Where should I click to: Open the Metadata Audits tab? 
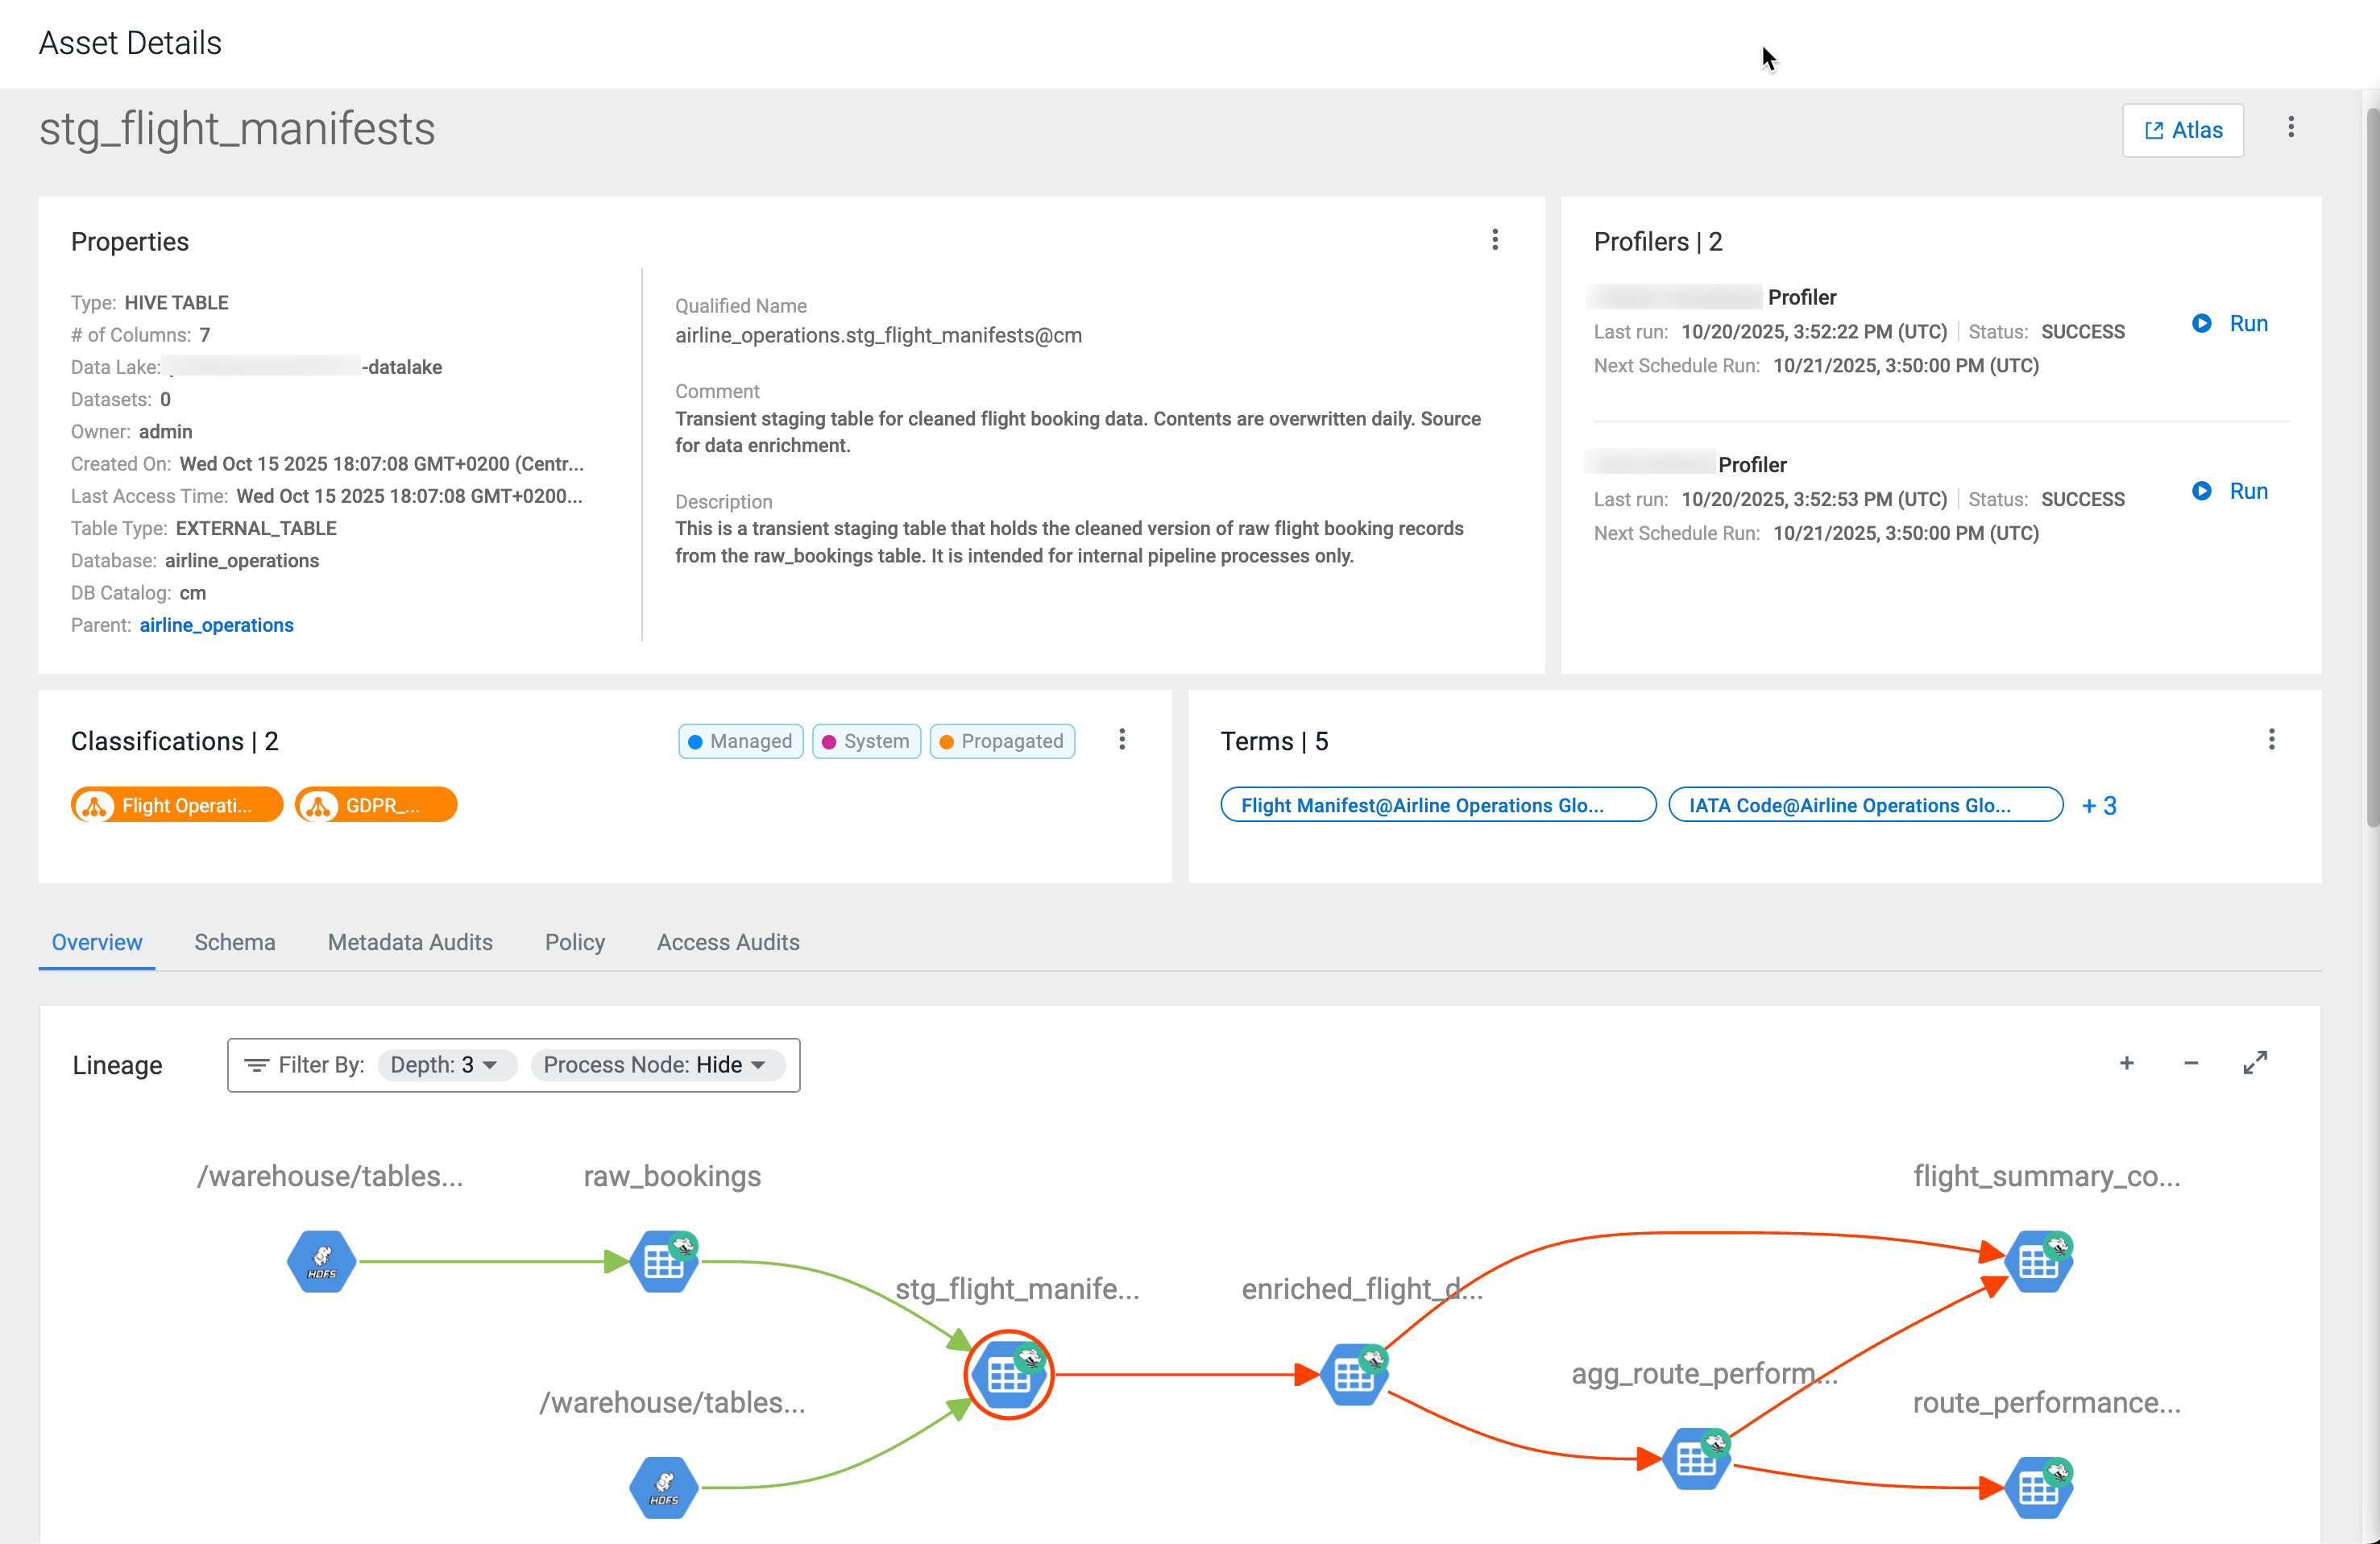point(410,942)
